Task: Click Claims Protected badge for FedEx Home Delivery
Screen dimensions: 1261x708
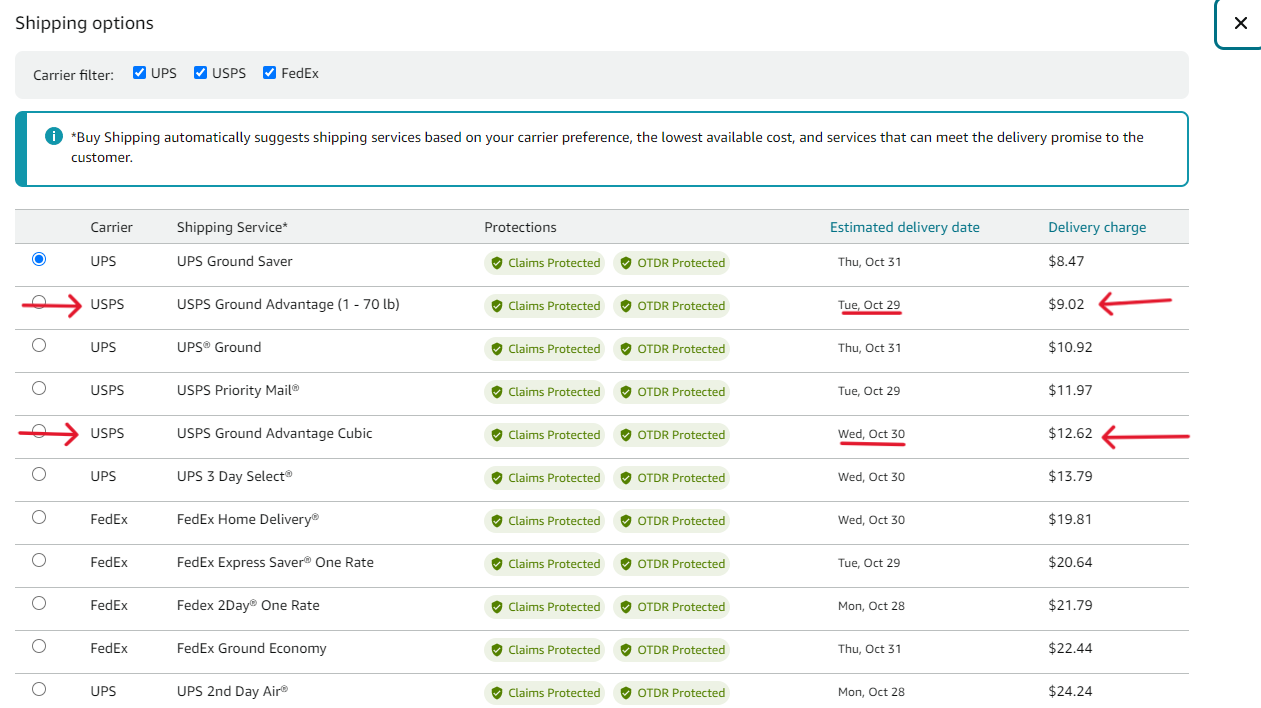Action: point(545,521)
